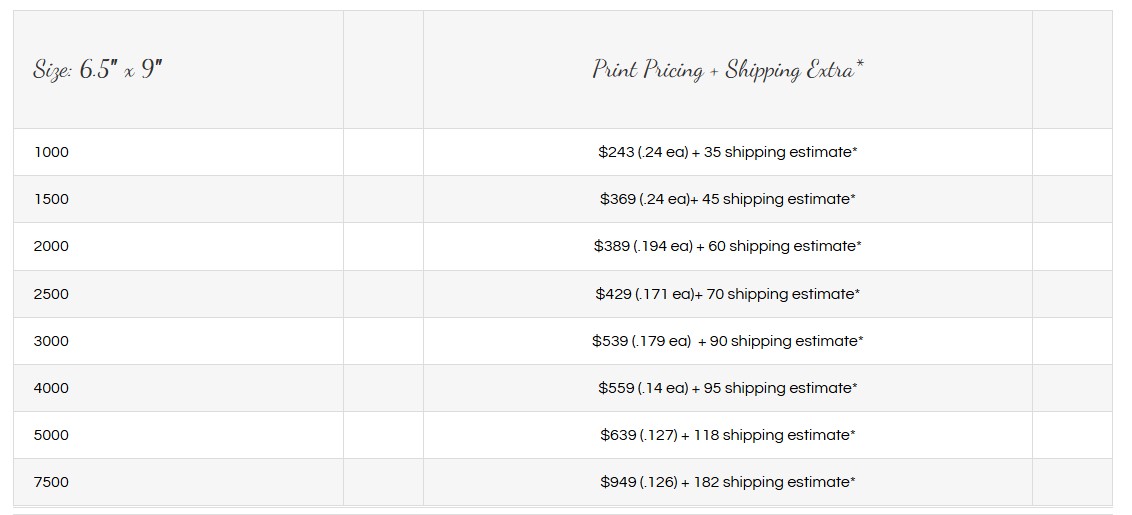Screen dimensions: 1132x515
Task: Click the $539 + 90 shipping entry
Action: (x=727, y=341)
